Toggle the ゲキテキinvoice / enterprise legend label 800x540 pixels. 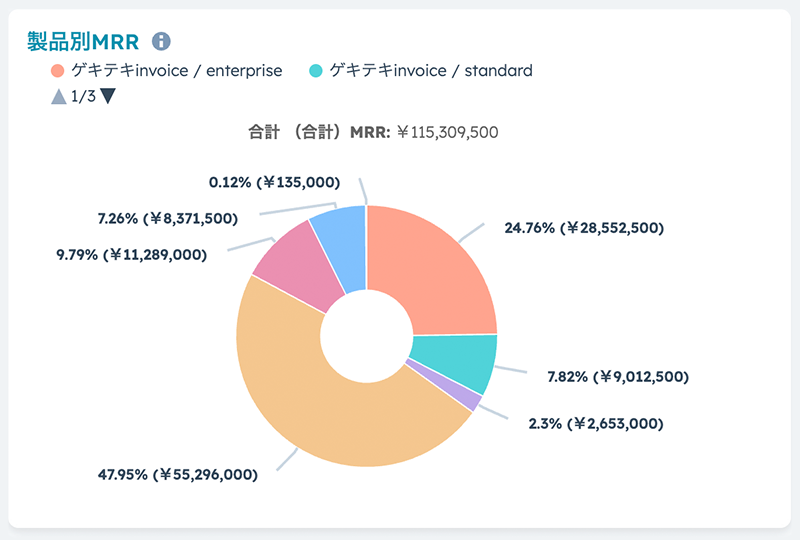178,71
